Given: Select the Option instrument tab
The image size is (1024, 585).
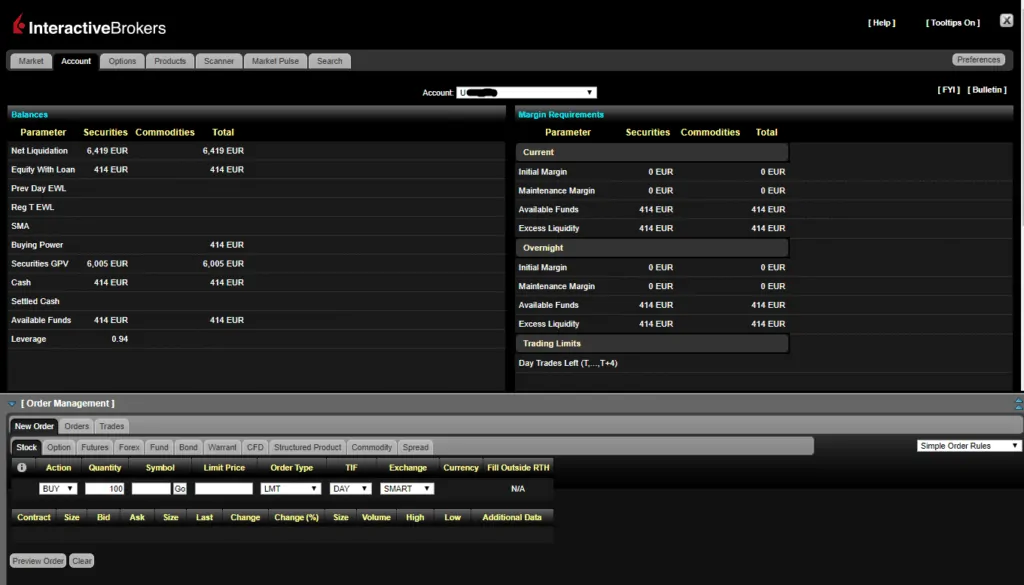Looking at the screenshot, I should (59, 447).
